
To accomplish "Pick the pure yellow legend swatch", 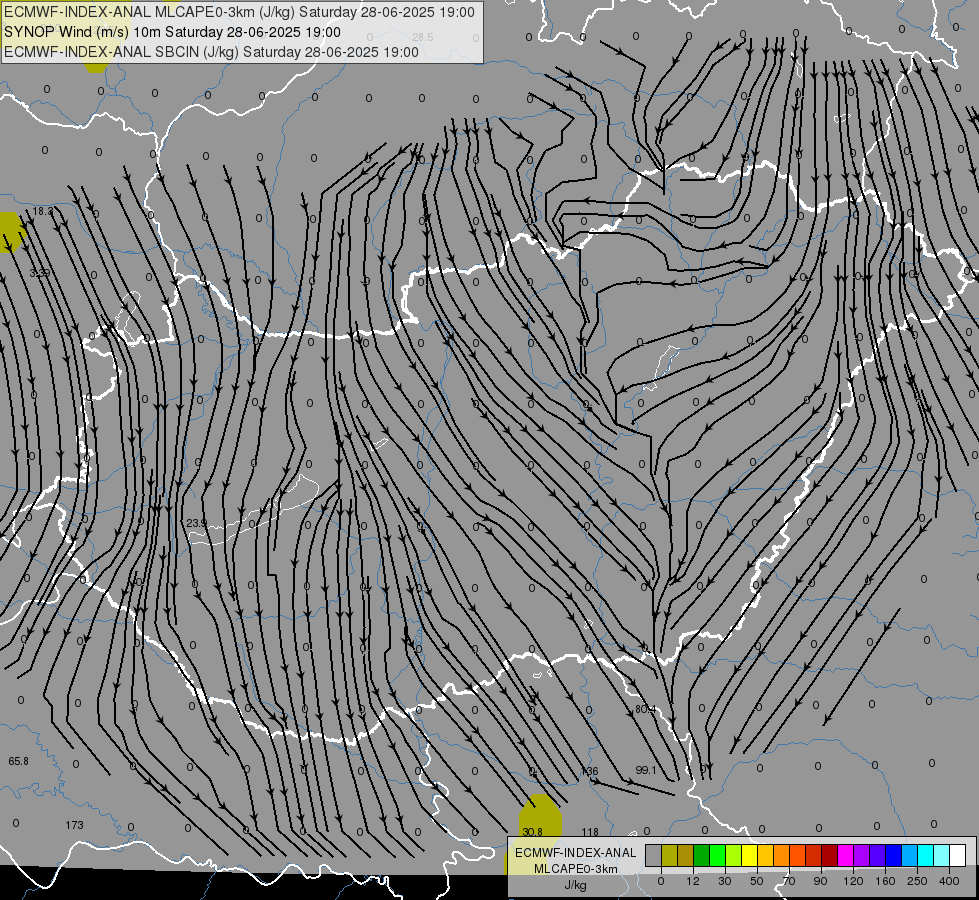I will (749, 855).
